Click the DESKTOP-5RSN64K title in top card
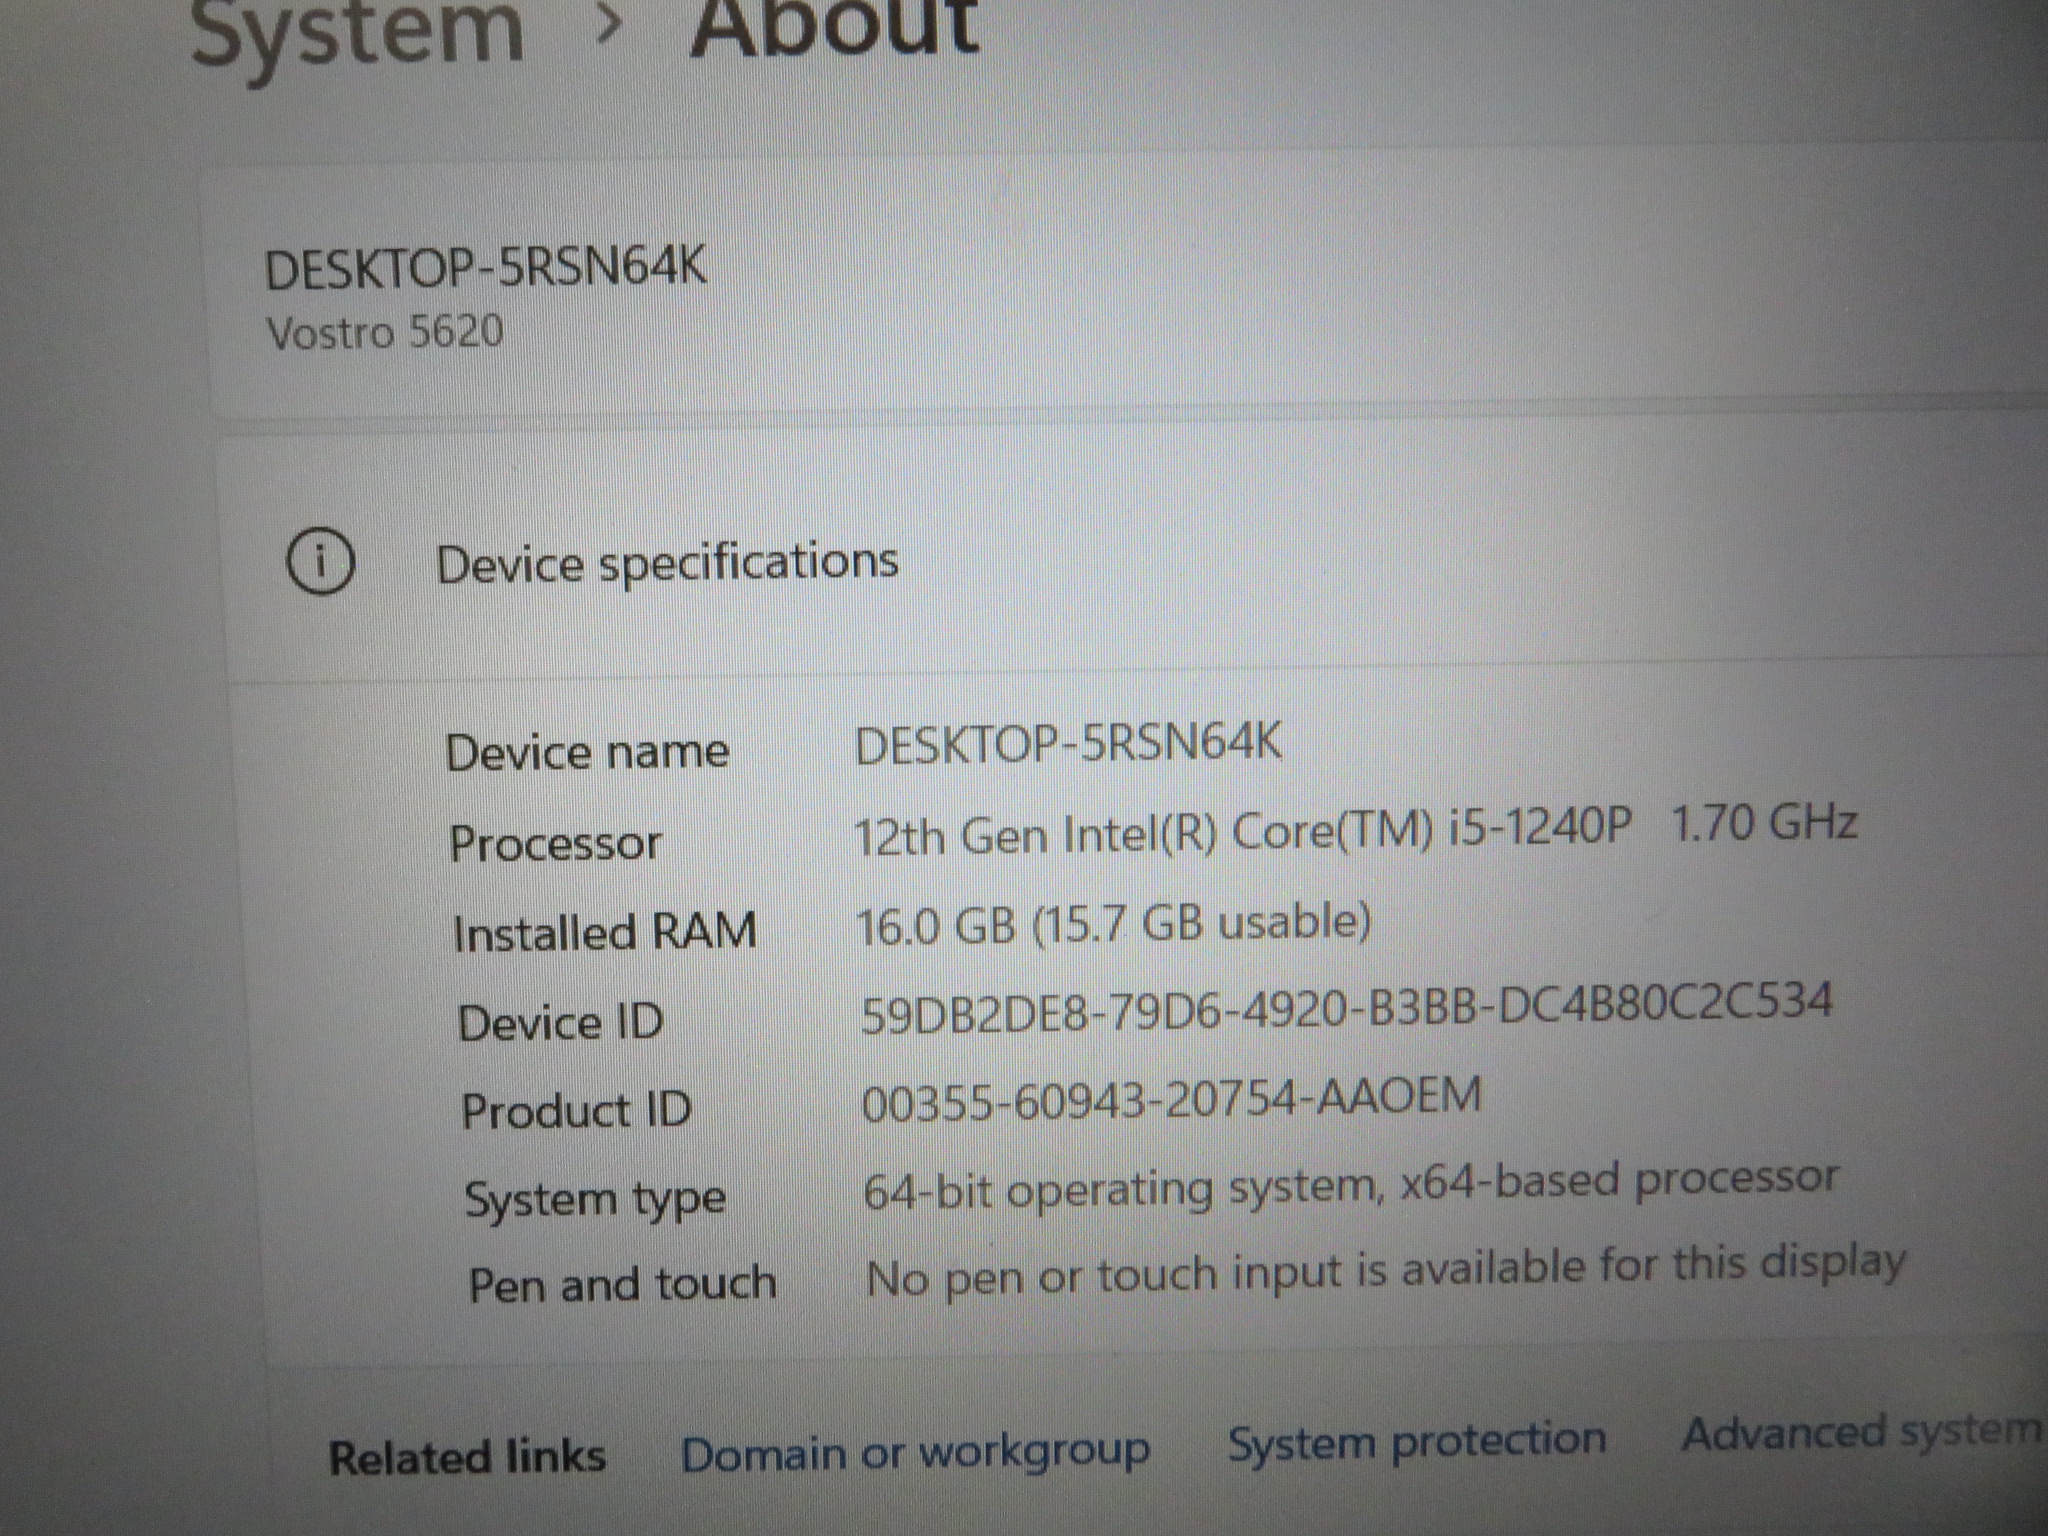The height and width of the screenshot is (1536, 2048). pos(486,269)
